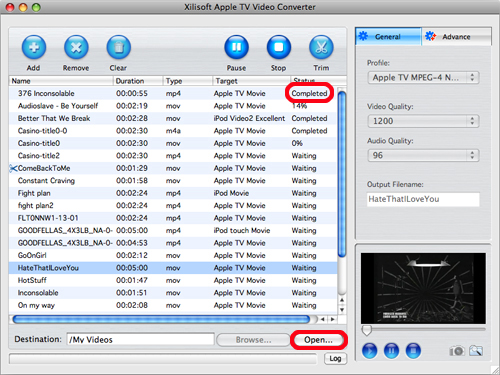The width and height of the screenshot is (500, 375).
Task: Select the FLT0NNW1-13-01 row
Action: point(173,218)
